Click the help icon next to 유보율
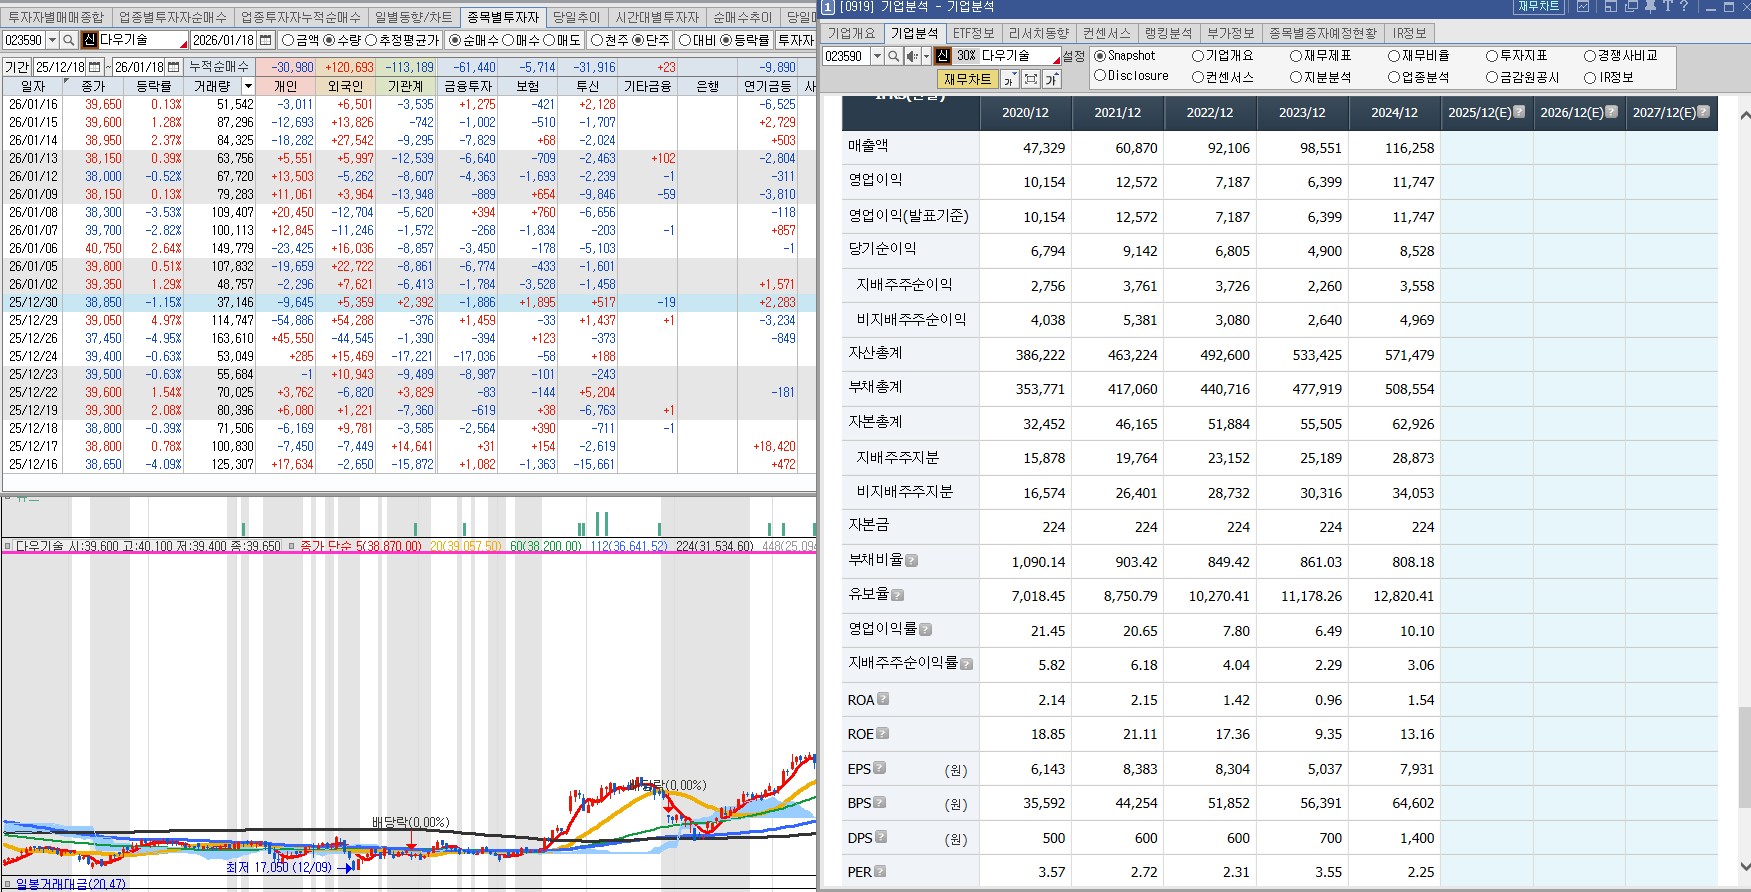This screenshot has height=892, width=1751. pyautogui.click(x=897, y=595)
